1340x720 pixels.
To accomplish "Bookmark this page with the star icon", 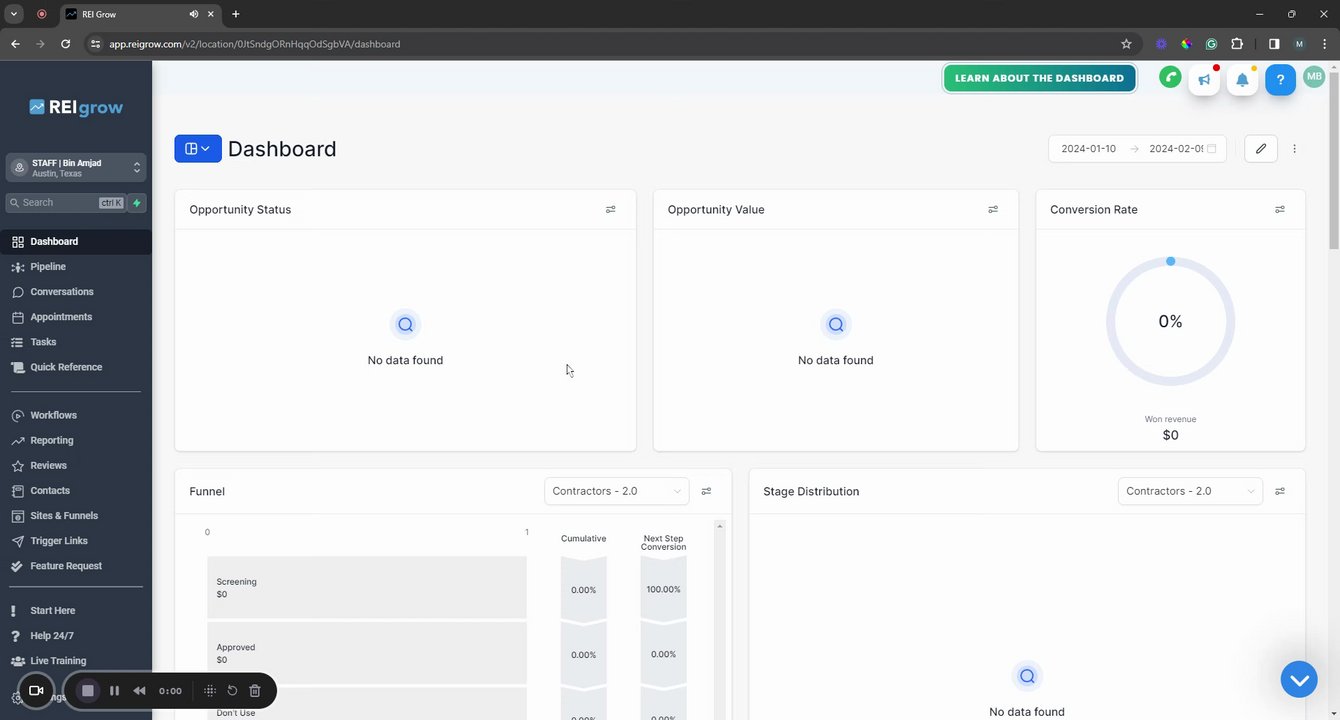I will (1126, 44).
